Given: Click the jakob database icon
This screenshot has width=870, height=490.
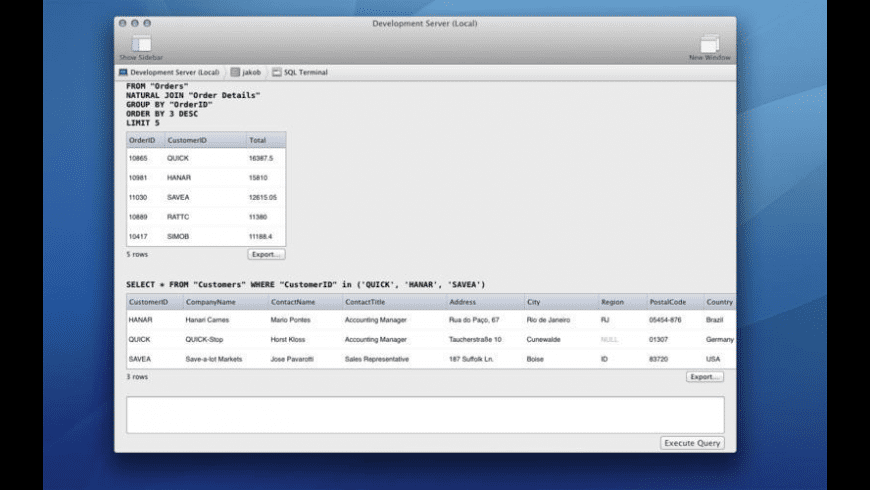Looking at the screenshot, I should (235, 73).
